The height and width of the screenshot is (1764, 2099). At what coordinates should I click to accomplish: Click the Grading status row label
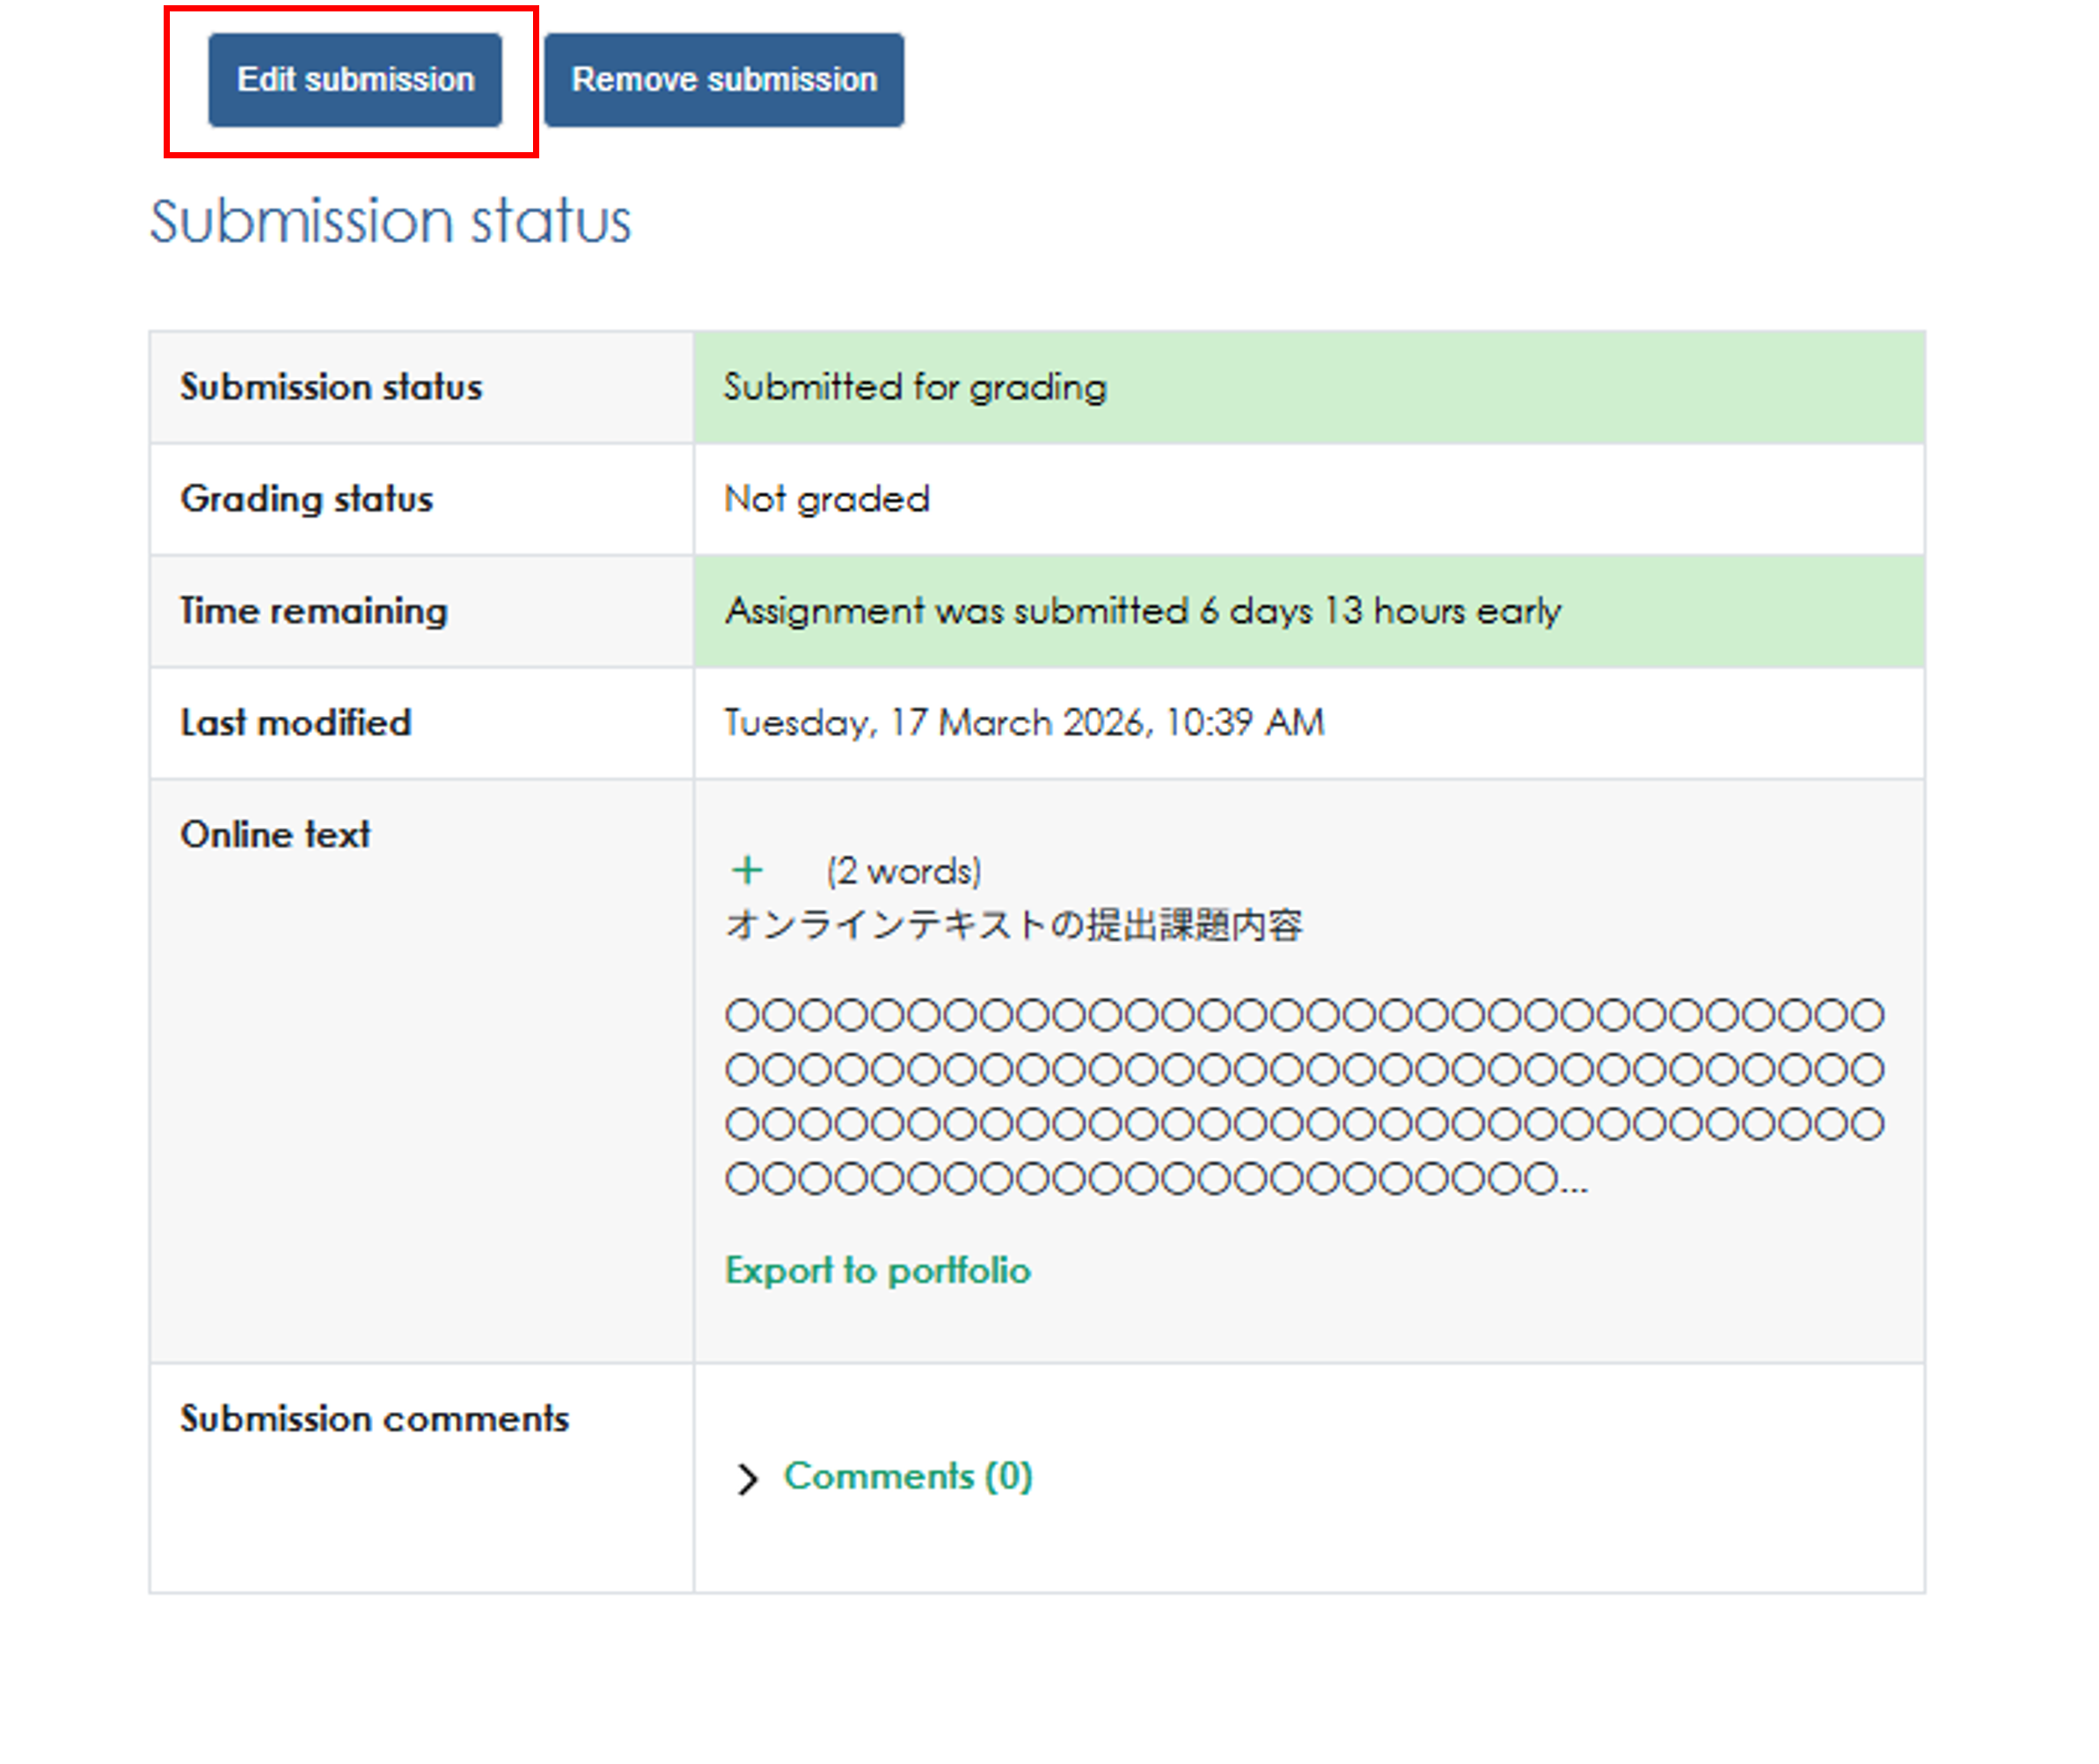306,499
